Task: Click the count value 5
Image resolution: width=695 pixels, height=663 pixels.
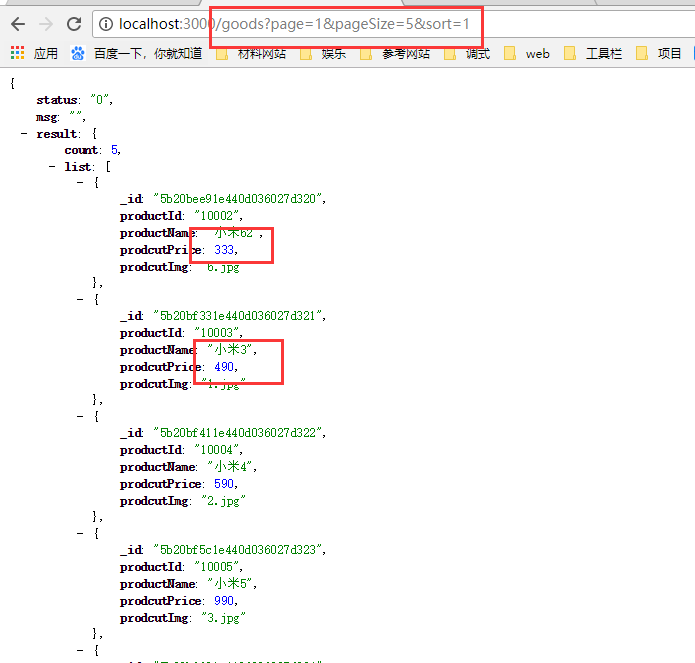Action: tap(114, 150)
